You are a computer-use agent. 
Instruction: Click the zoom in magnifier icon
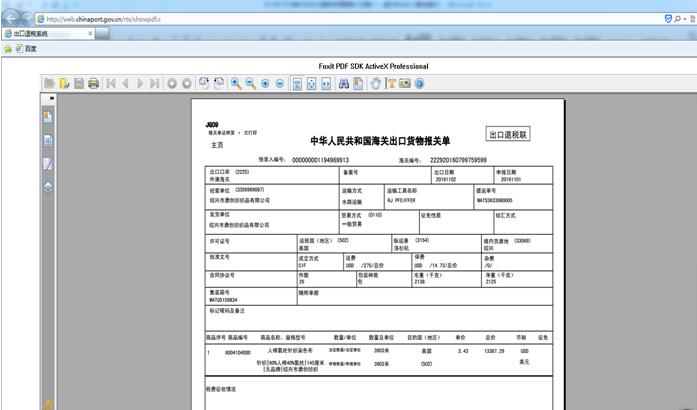click(x=236, y=83)
